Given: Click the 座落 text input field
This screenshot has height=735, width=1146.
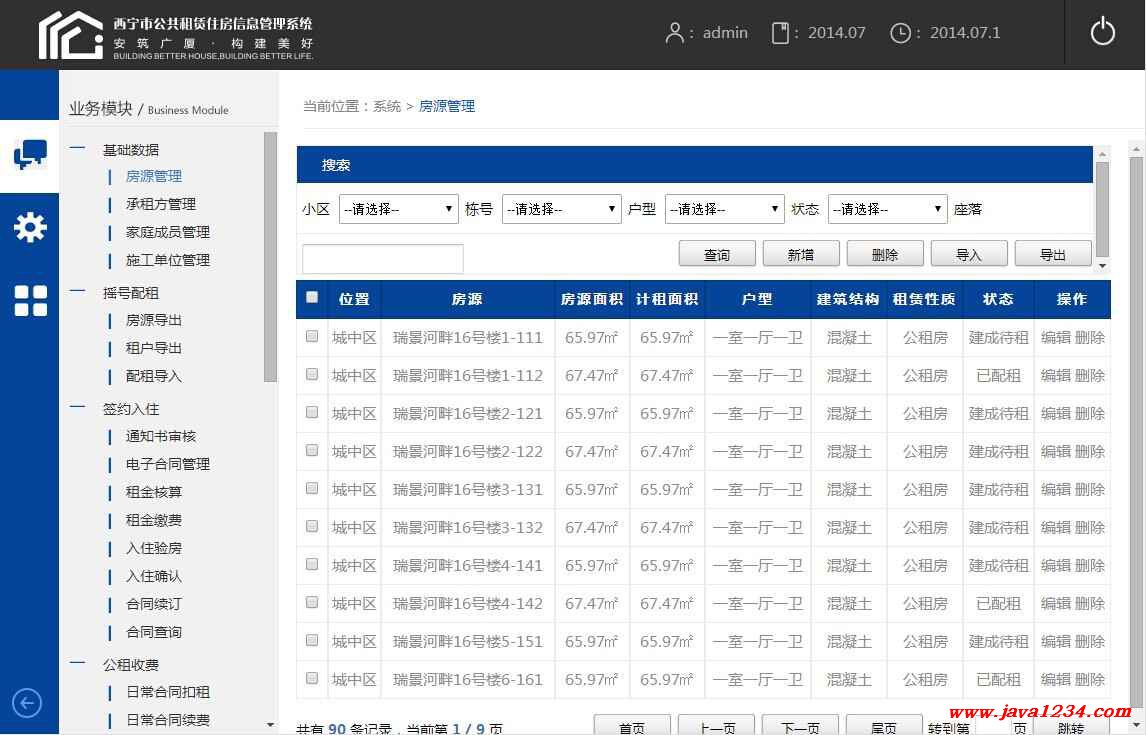Looking at the screenshot, I should [382, 259].
